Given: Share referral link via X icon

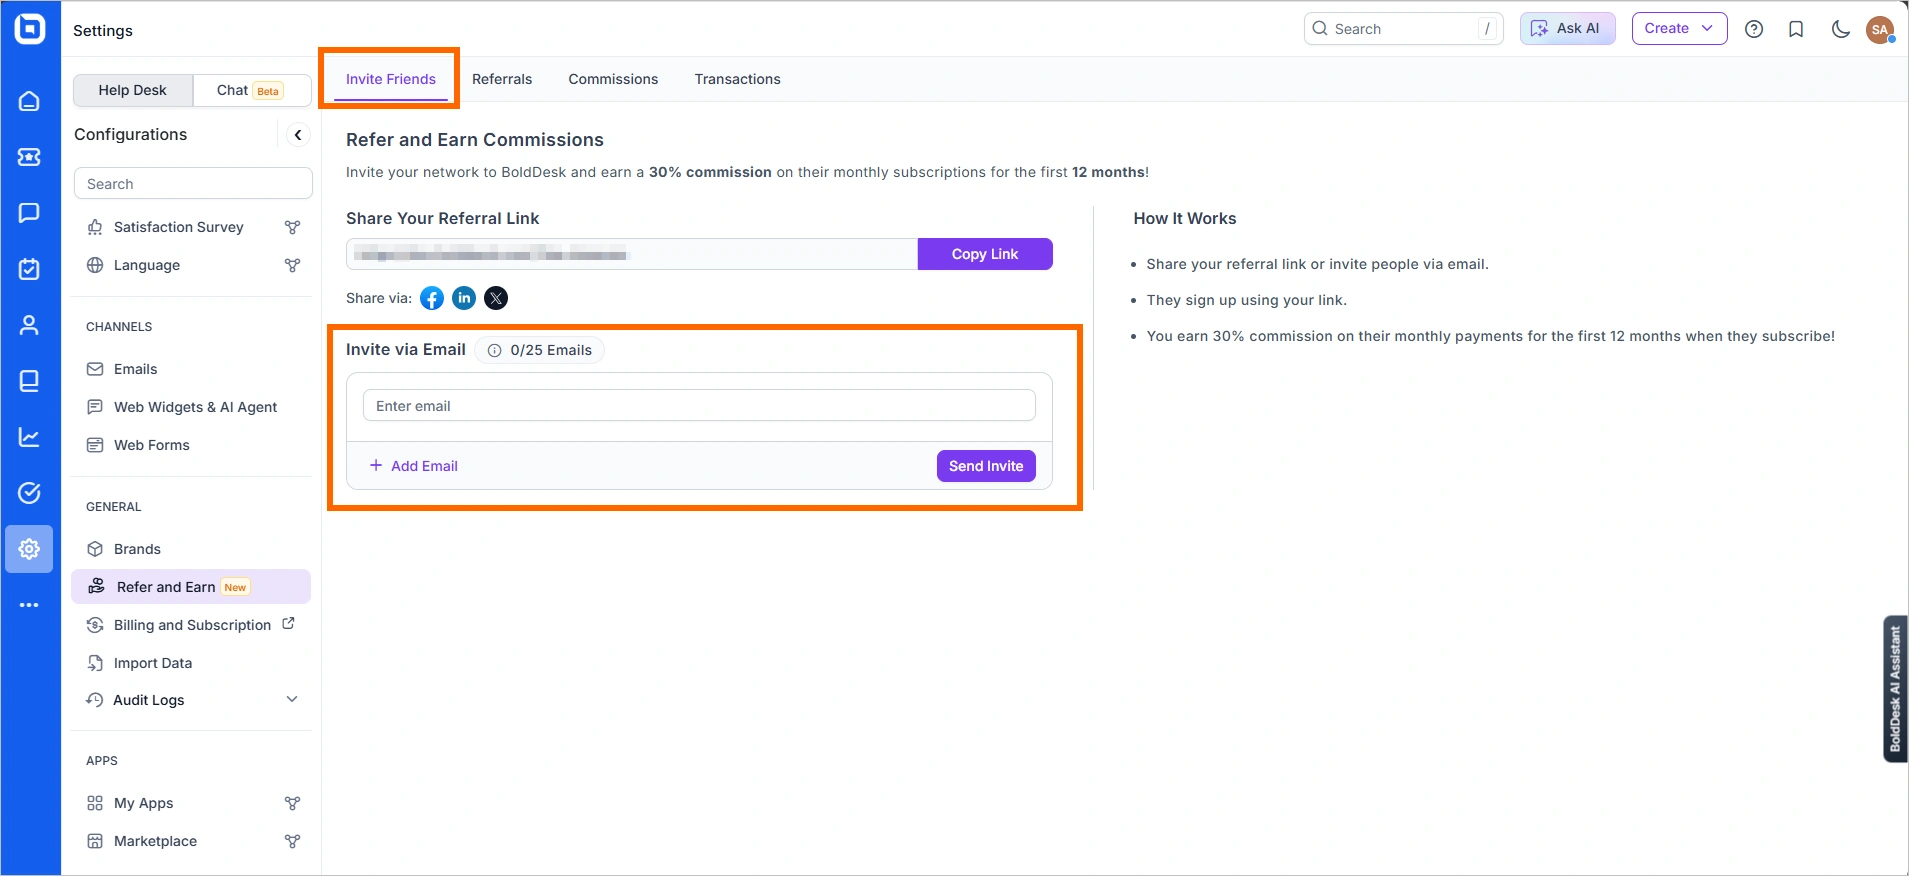Looking at the screenshot, I should tap(496, 298).
